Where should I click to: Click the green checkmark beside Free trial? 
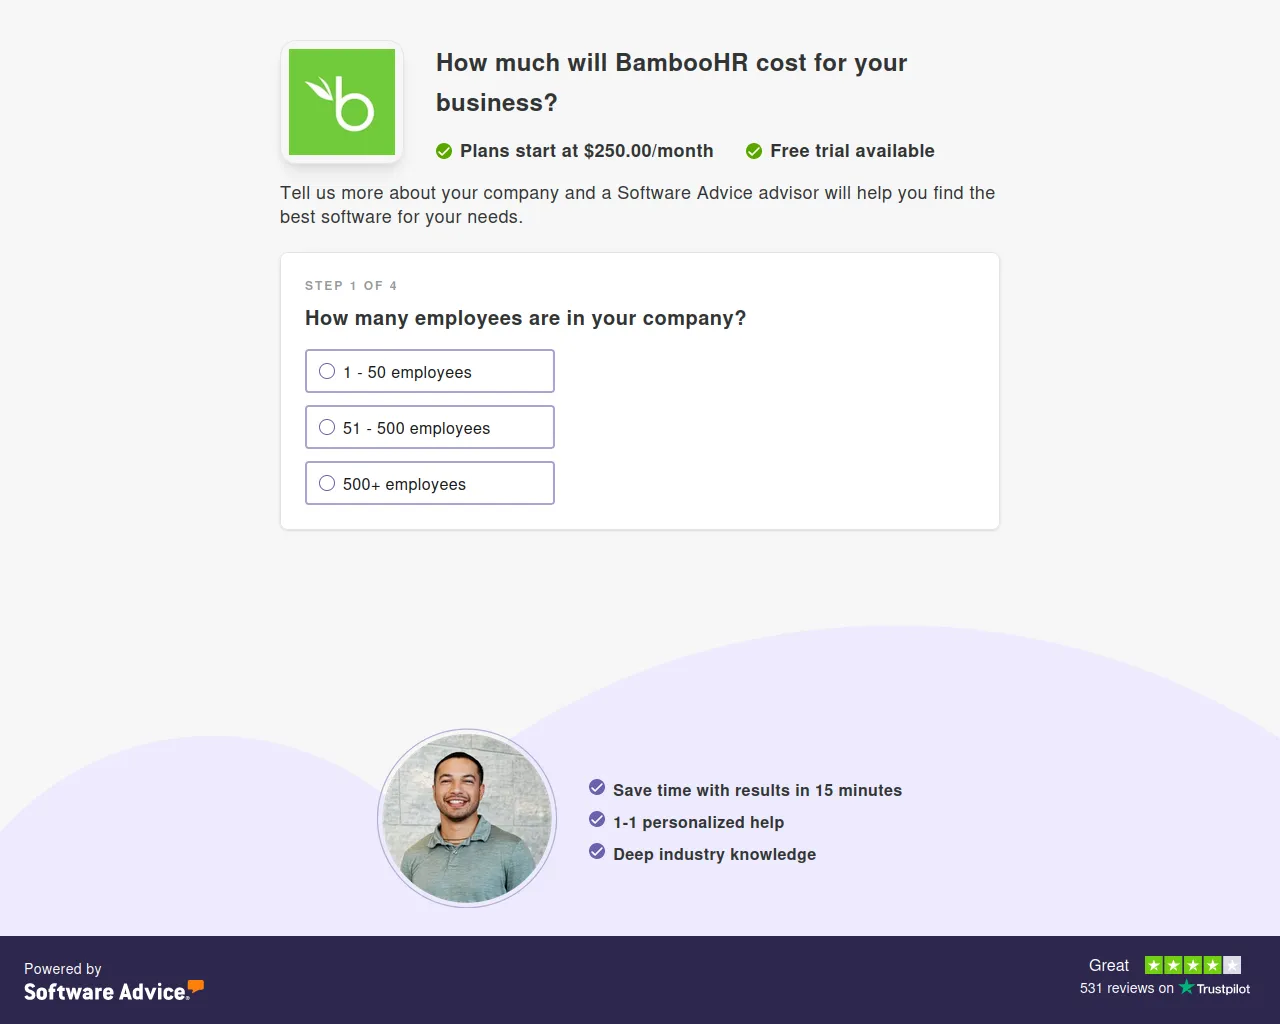[x=754, y=151]
